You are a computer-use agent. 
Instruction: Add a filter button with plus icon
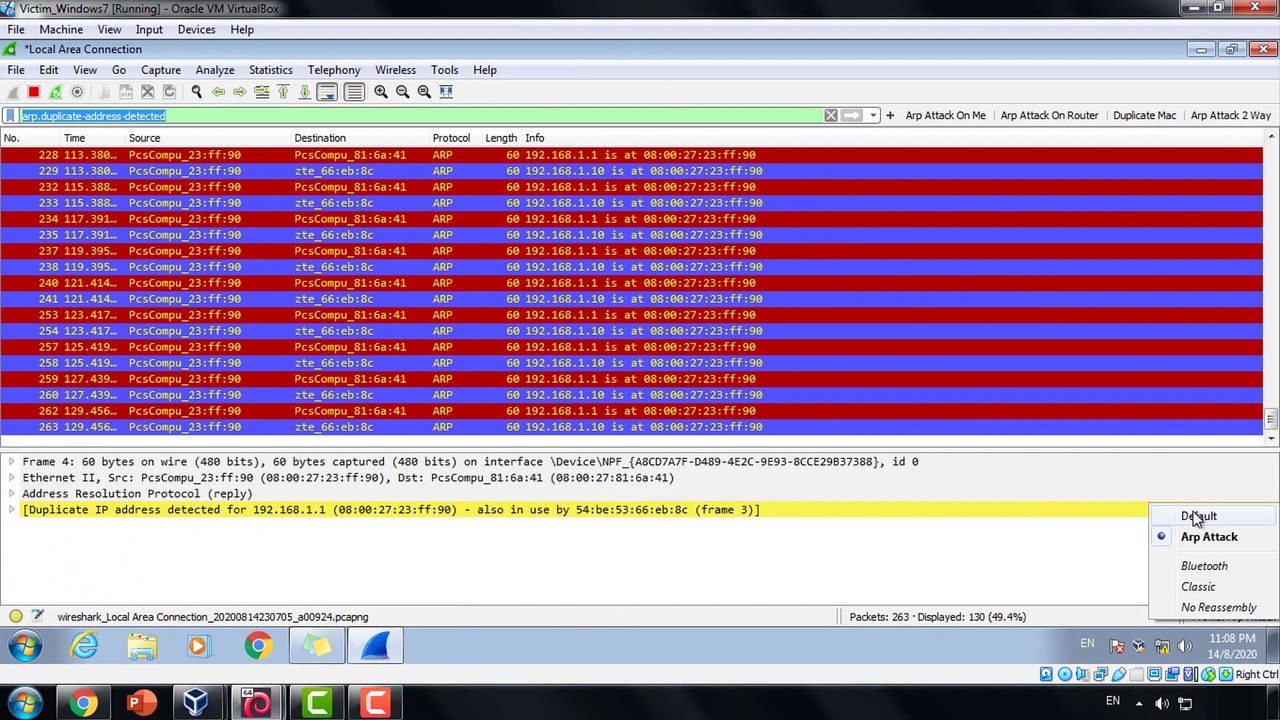890,116
